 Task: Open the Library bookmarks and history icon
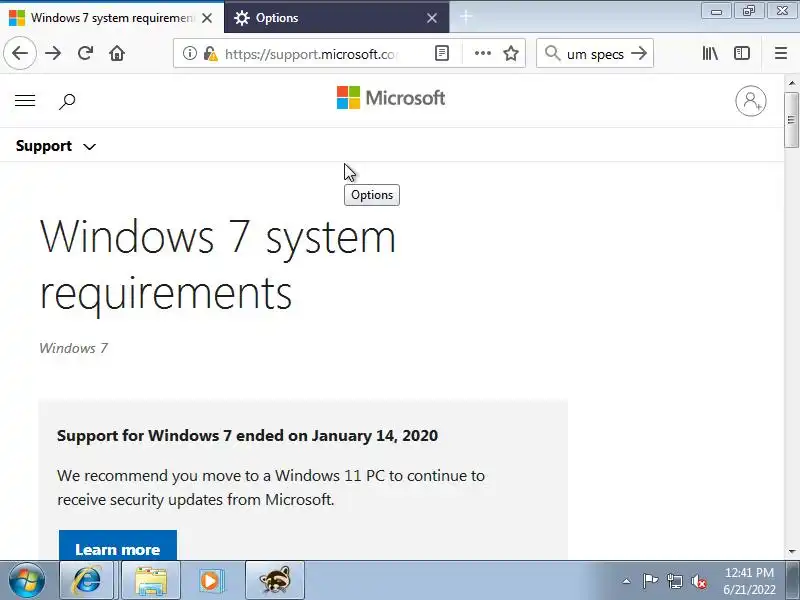pyautogui.click(x=710, y=53)
